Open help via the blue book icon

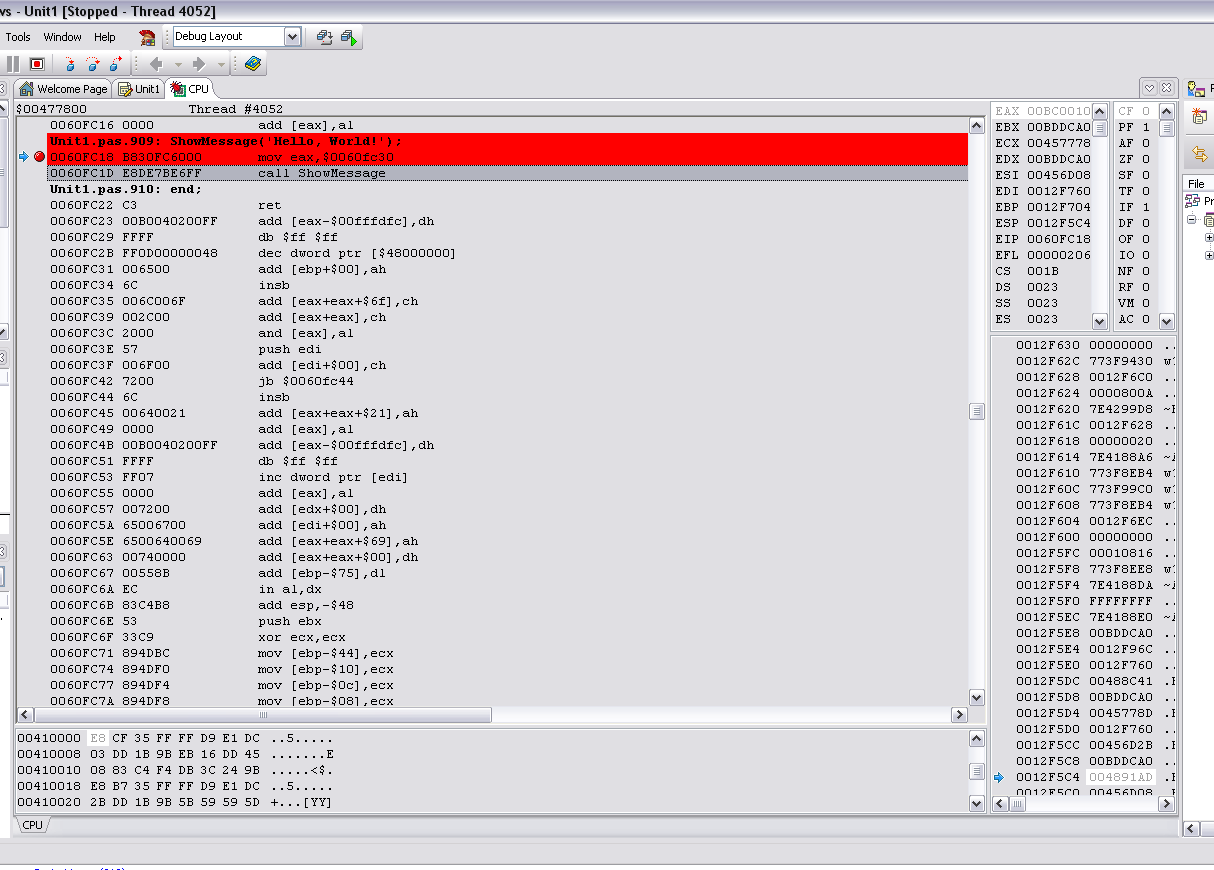pos(252,64)
